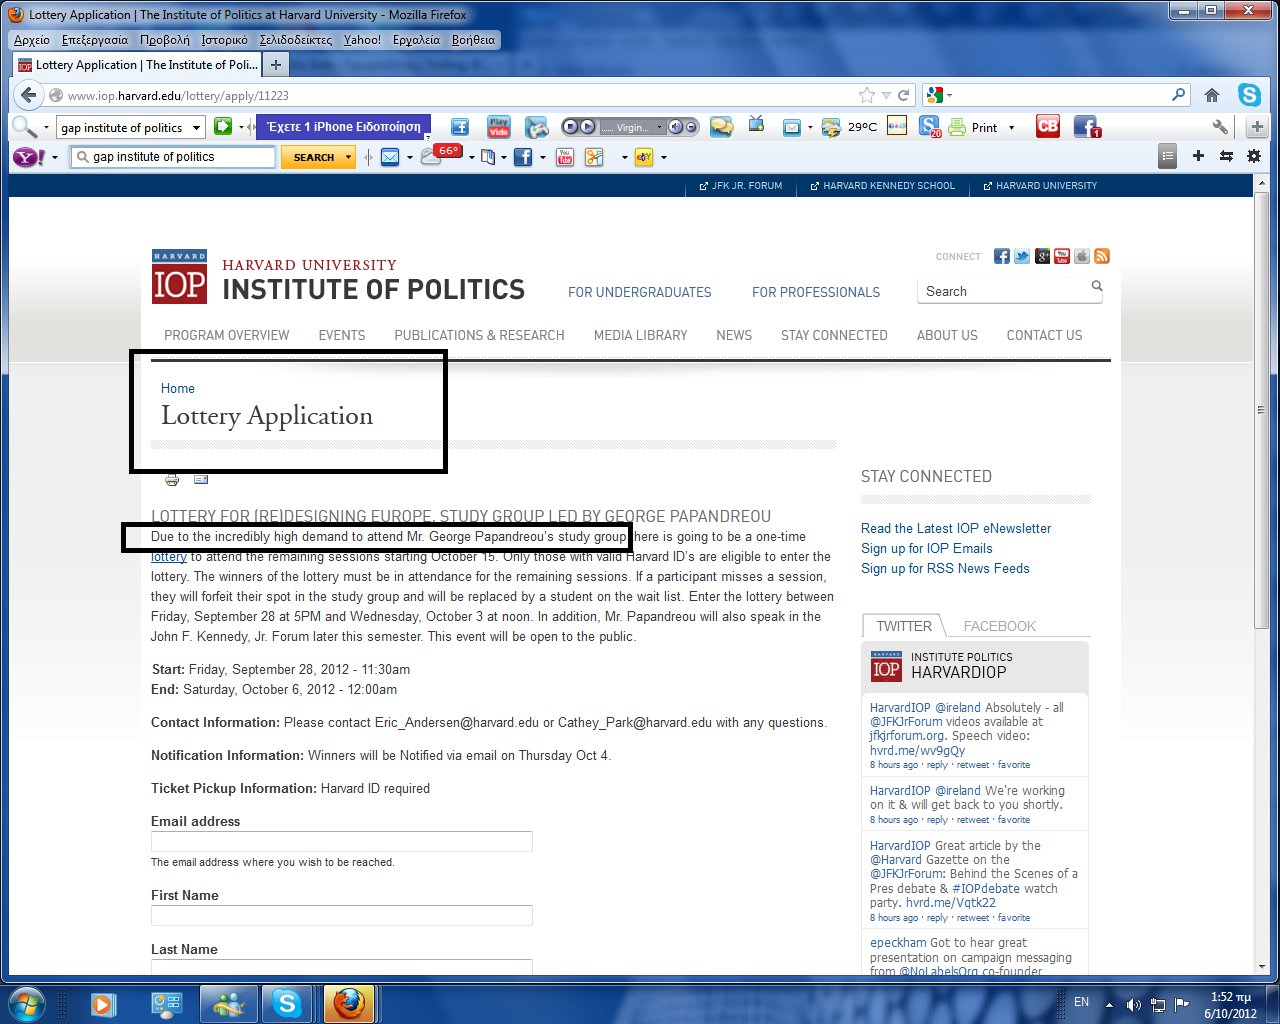Expand the Virgin radio station dropdown
The image size is (1280, 1024).
tap(657, 127)
